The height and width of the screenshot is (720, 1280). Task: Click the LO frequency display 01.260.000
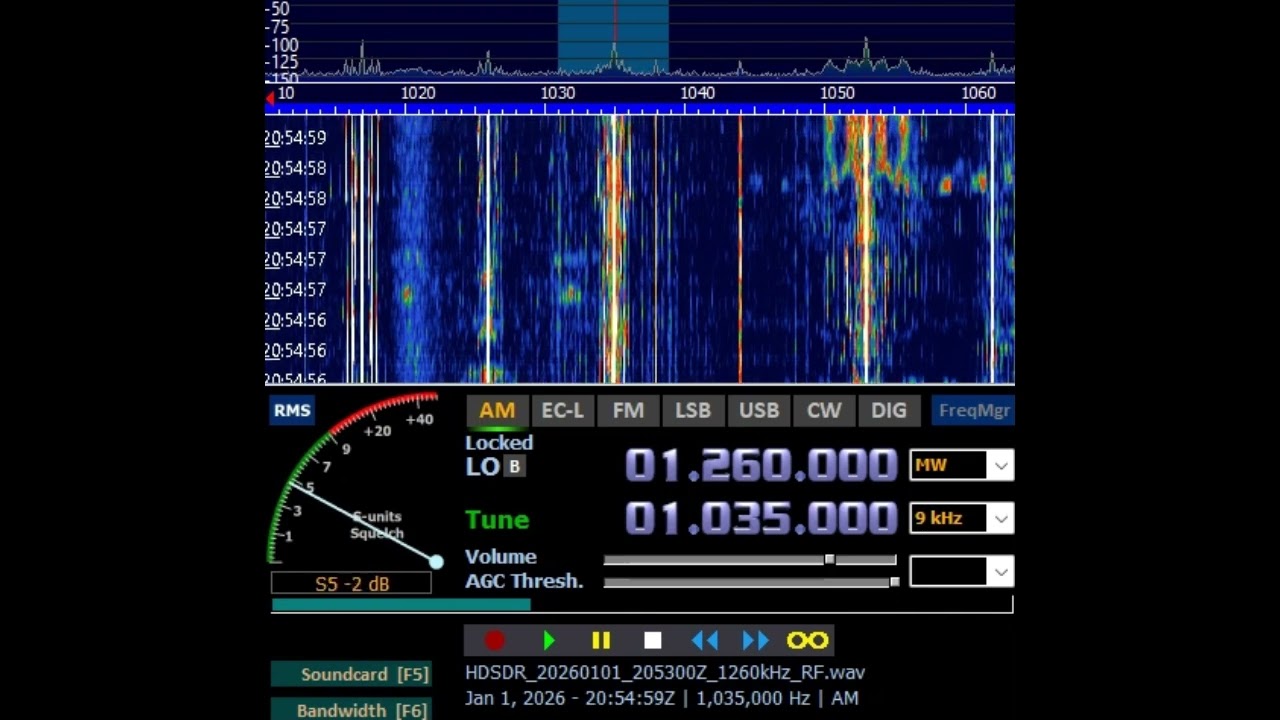point(761,465)
